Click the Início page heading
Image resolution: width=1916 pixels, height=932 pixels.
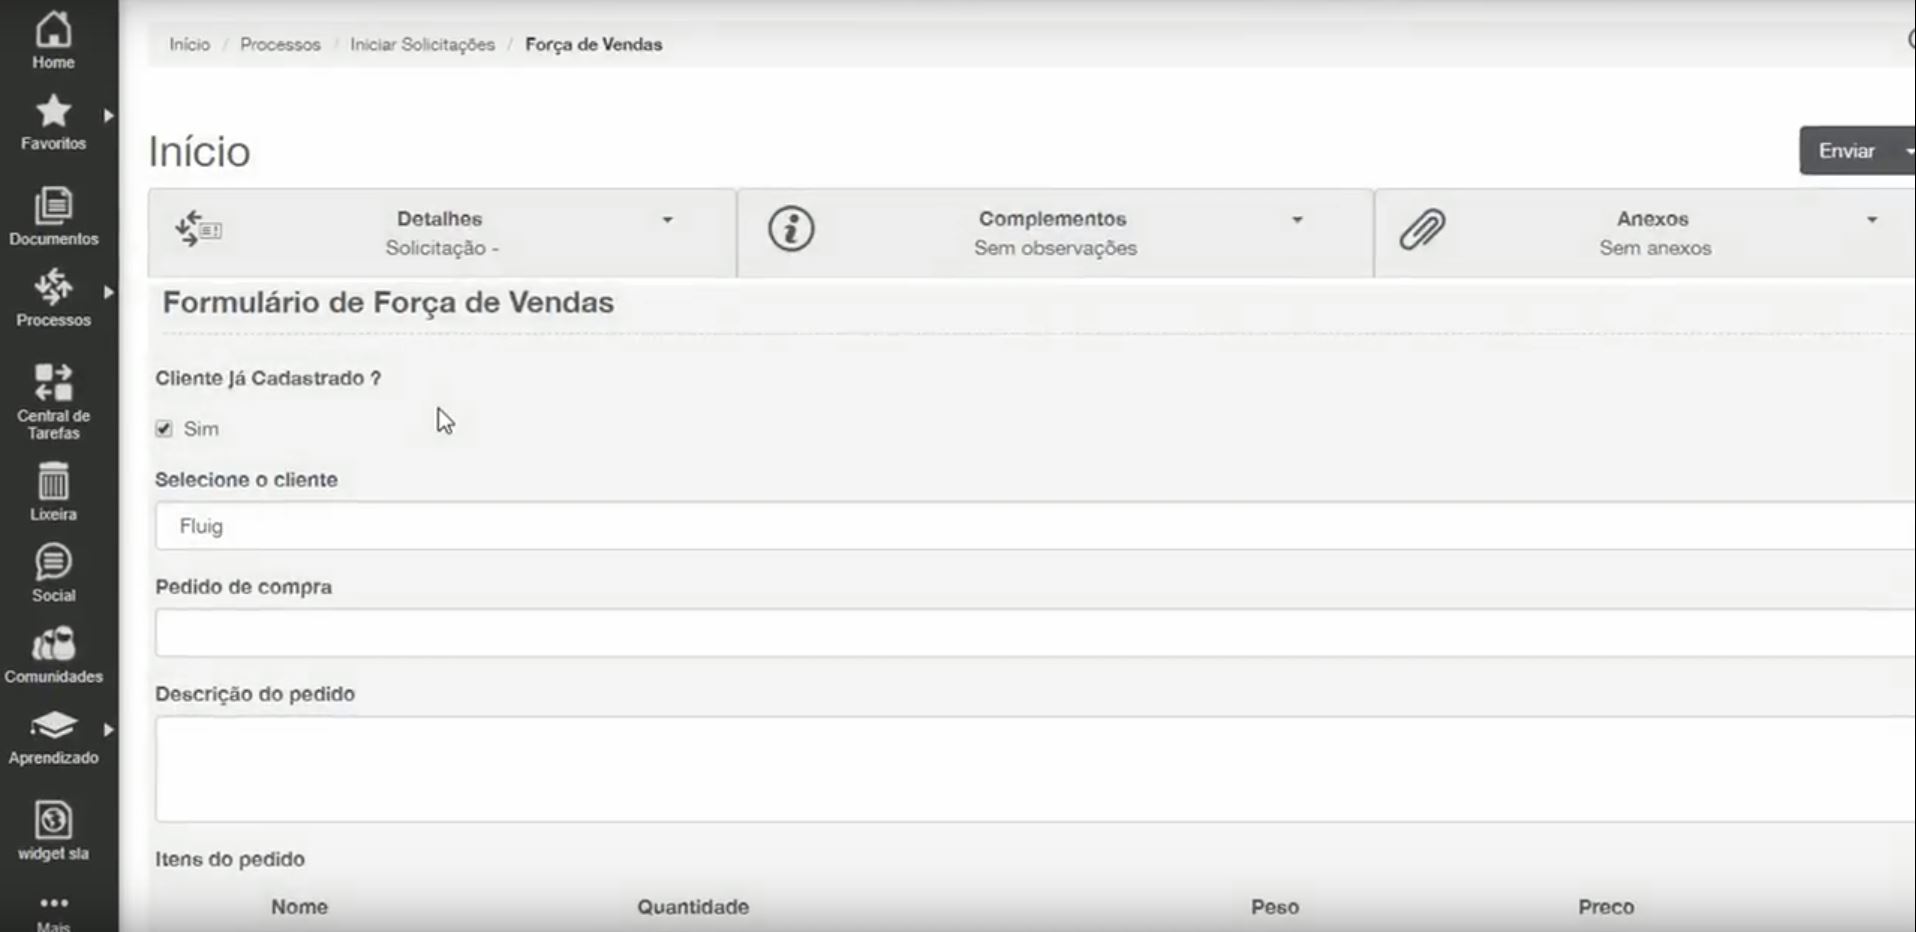(199, 152)
